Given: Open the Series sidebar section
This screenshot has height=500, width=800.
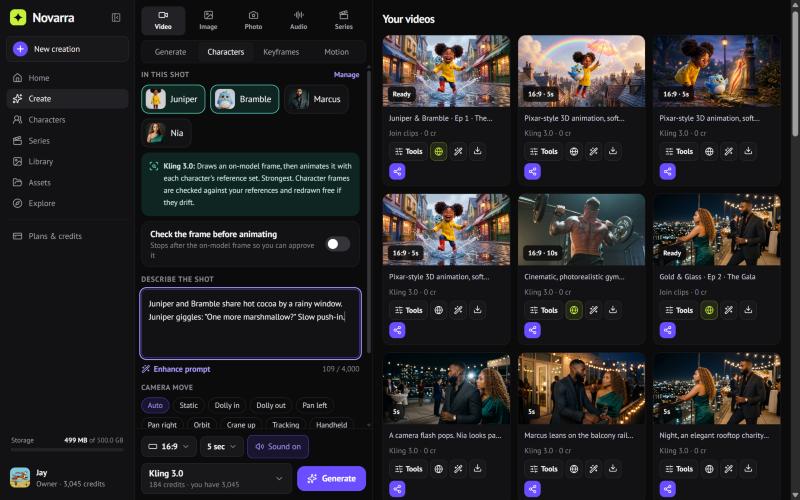Looking at the screenshot, I should click(x=67, y=140).
